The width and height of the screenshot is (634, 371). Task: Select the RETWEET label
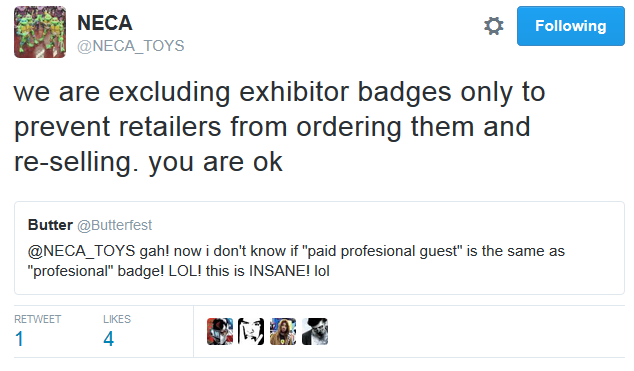38,319
